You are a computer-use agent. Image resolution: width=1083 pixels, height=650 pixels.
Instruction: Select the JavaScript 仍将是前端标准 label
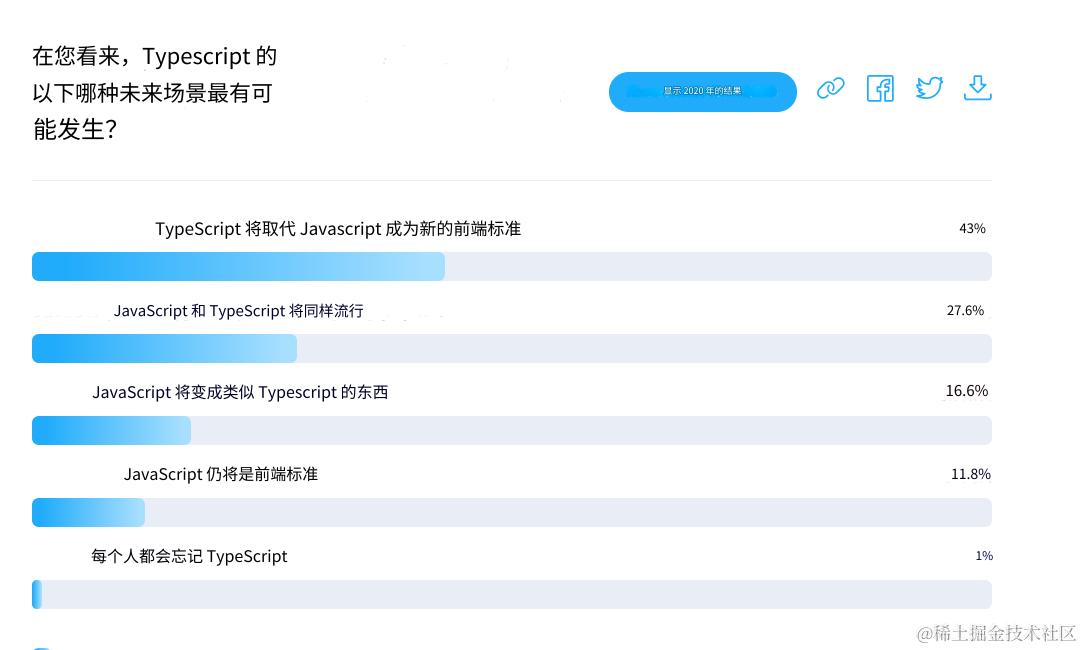220,474
